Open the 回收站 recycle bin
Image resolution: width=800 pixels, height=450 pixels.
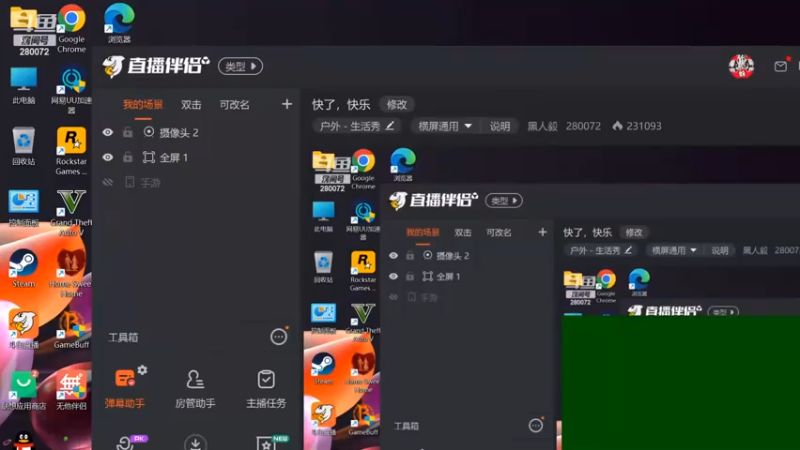(x=23, y=146)
